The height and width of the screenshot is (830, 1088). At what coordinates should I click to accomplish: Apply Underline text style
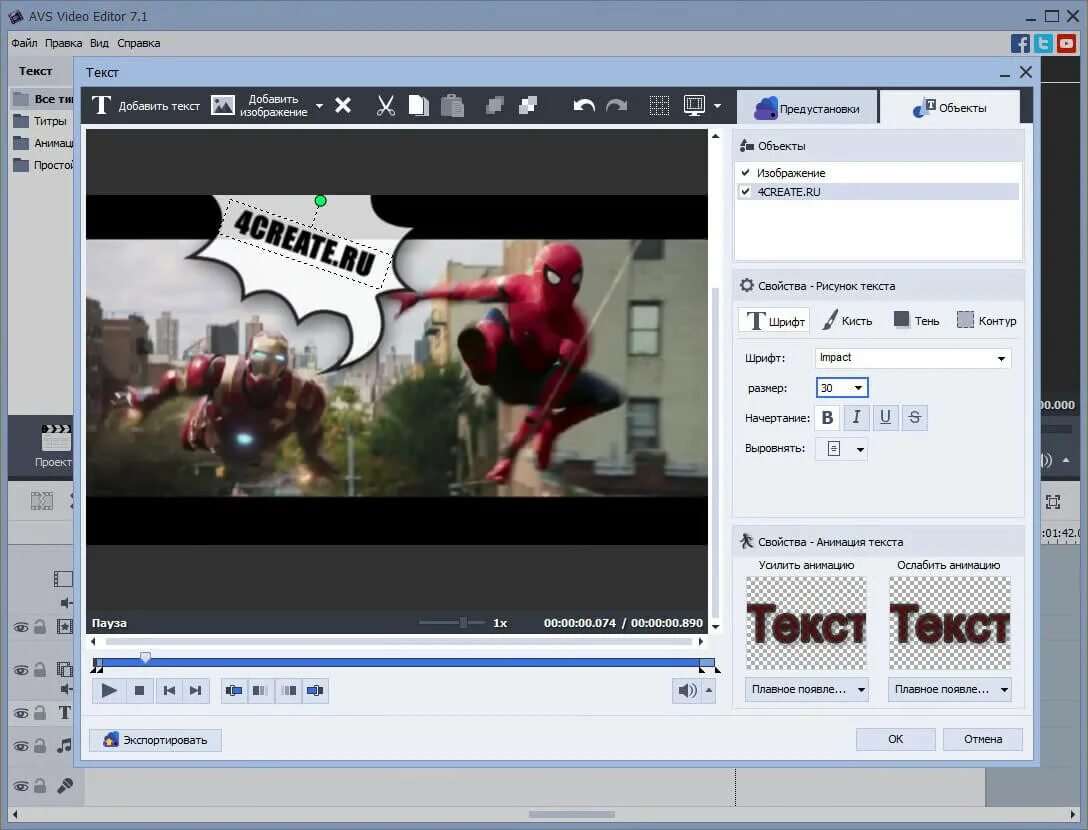[885, 418]
